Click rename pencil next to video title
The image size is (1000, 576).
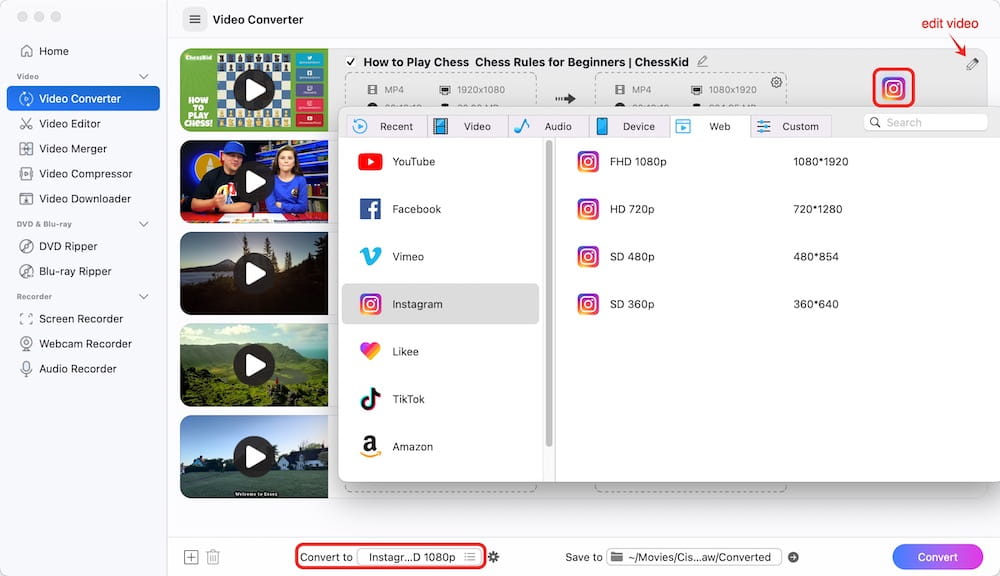coord(702,61)
